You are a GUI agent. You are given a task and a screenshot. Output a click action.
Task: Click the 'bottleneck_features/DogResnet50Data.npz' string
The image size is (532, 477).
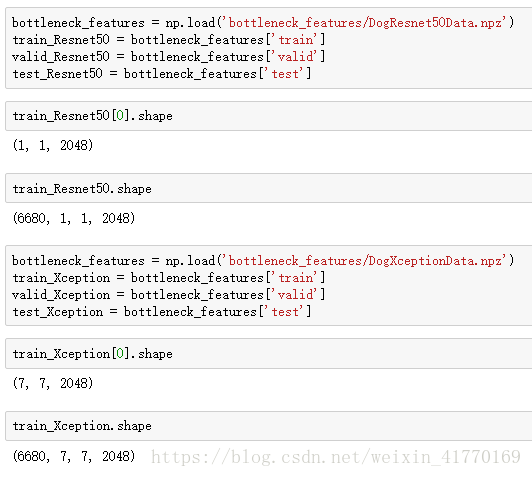tap(364, 23)
